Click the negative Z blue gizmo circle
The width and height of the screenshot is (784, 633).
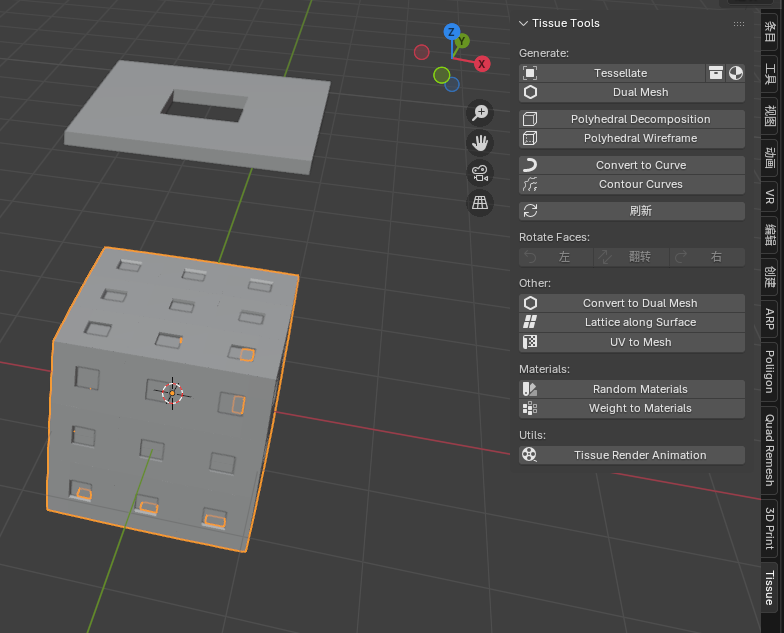[452, 84]
